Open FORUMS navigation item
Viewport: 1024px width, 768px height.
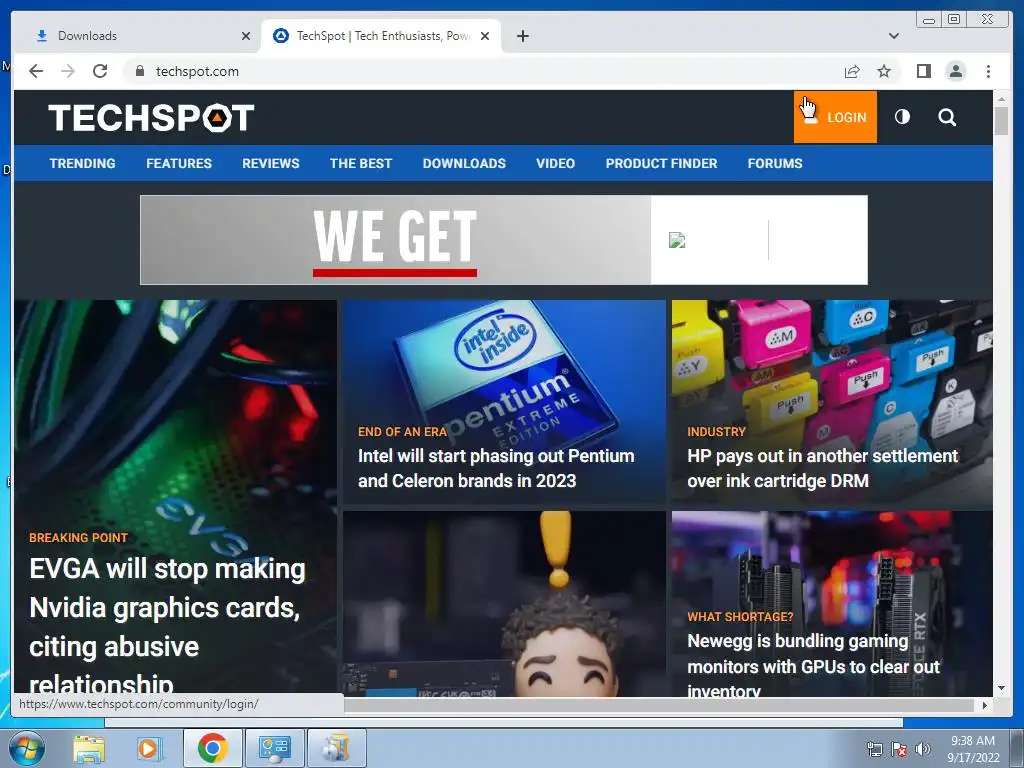pyautogui.click(x=775, y=163)
